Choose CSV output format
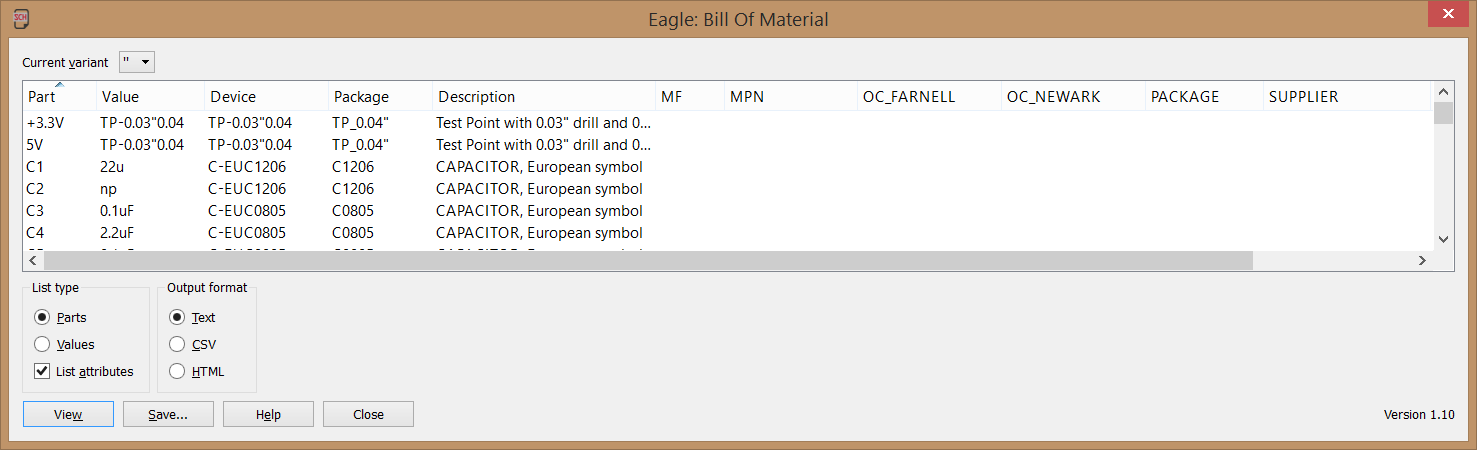1477x450 pixels. tap(177, 344)
